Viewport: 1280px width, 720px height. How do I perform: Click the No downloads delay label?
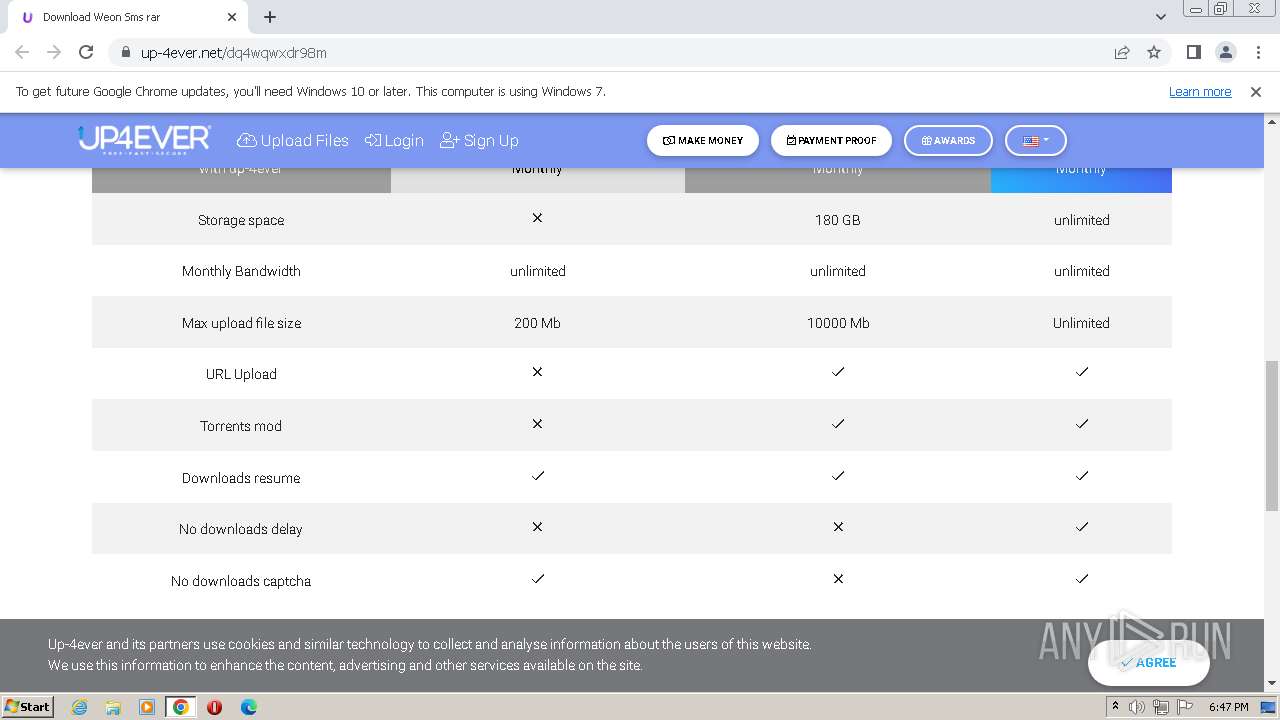coord(241,529)
